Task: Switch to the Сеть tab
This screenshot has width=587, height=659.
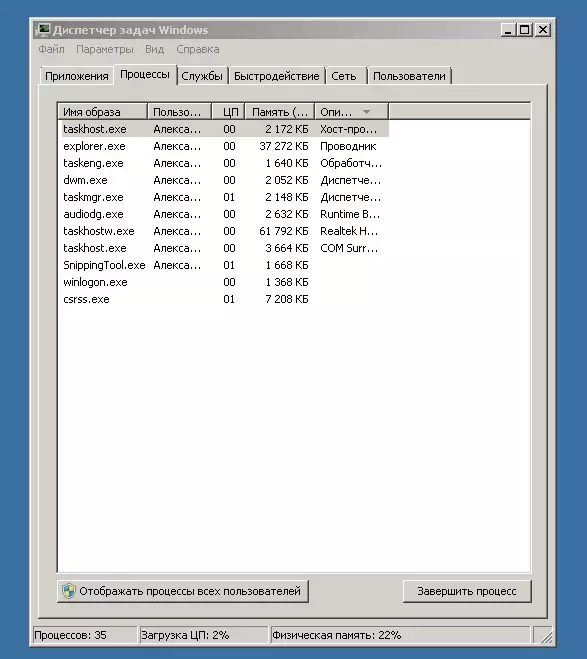Action: point(344,76)
